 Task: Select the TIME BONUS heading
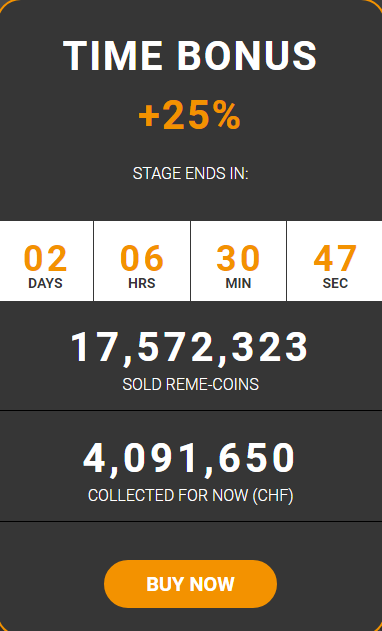pyautogui.click(x=190, y=56)
